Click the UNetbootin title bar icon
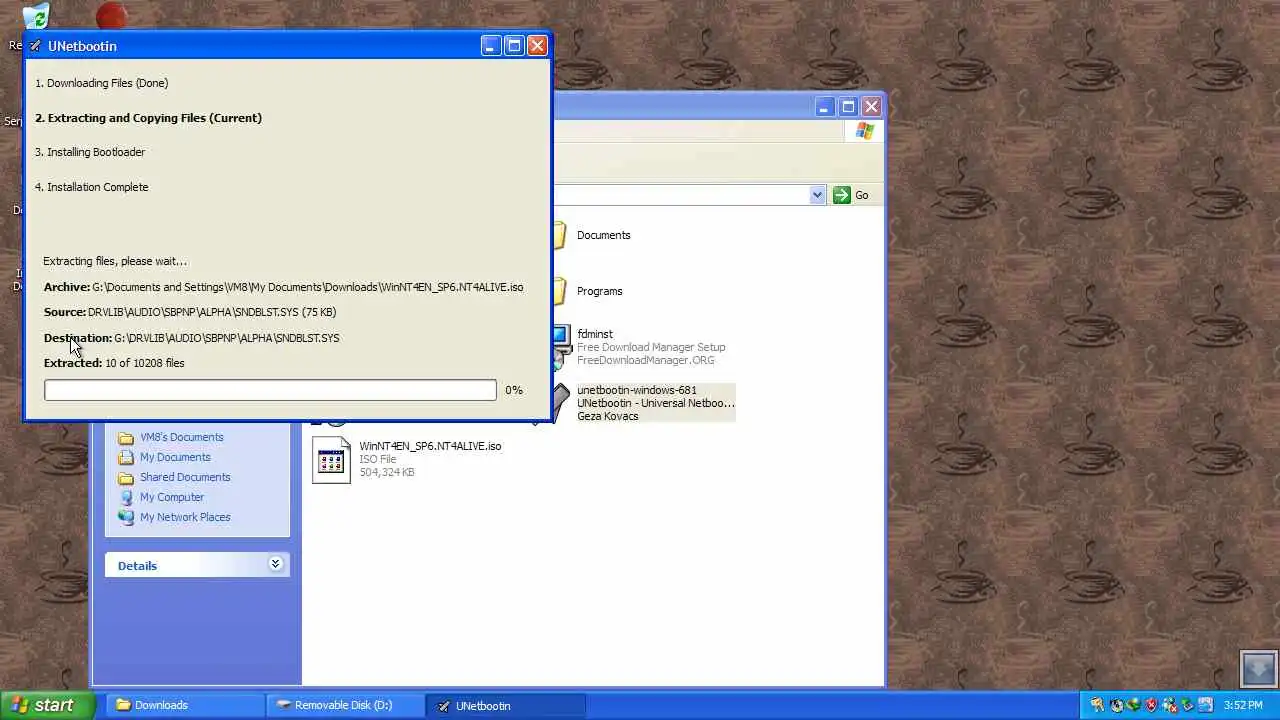1280x720 pixels. coord(35,46)
